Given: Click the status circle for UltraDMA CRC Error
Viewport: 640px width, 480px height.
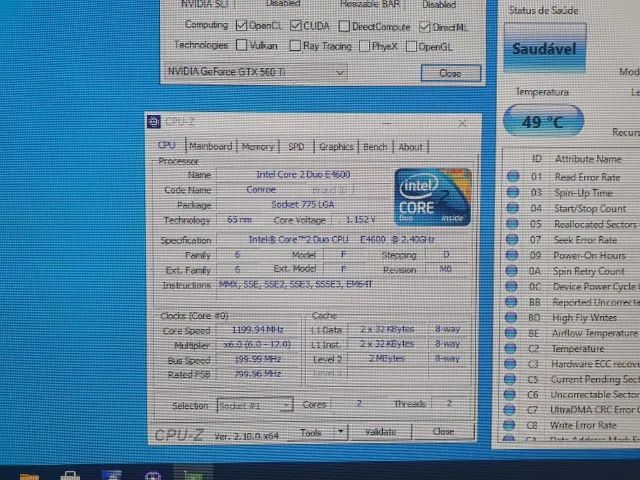Looking at the screenshot, I should 509,409.
